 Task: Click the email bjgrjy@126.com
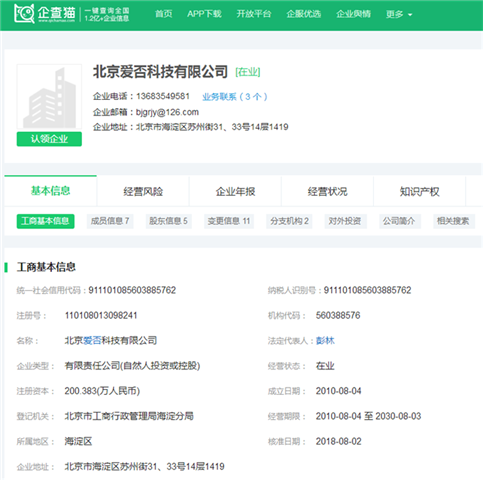167,112
